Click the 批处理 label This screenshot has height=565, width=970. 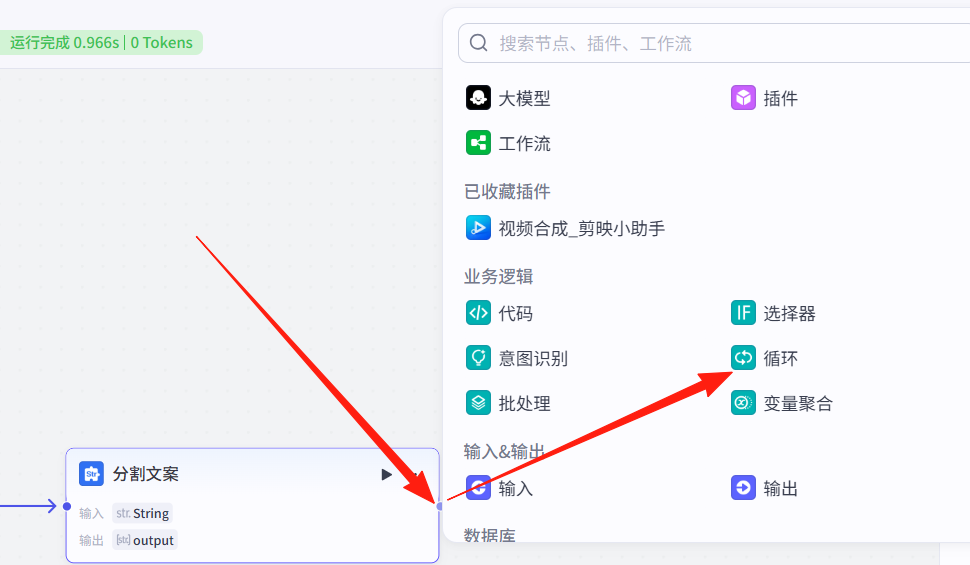click(x=525, y=403)
